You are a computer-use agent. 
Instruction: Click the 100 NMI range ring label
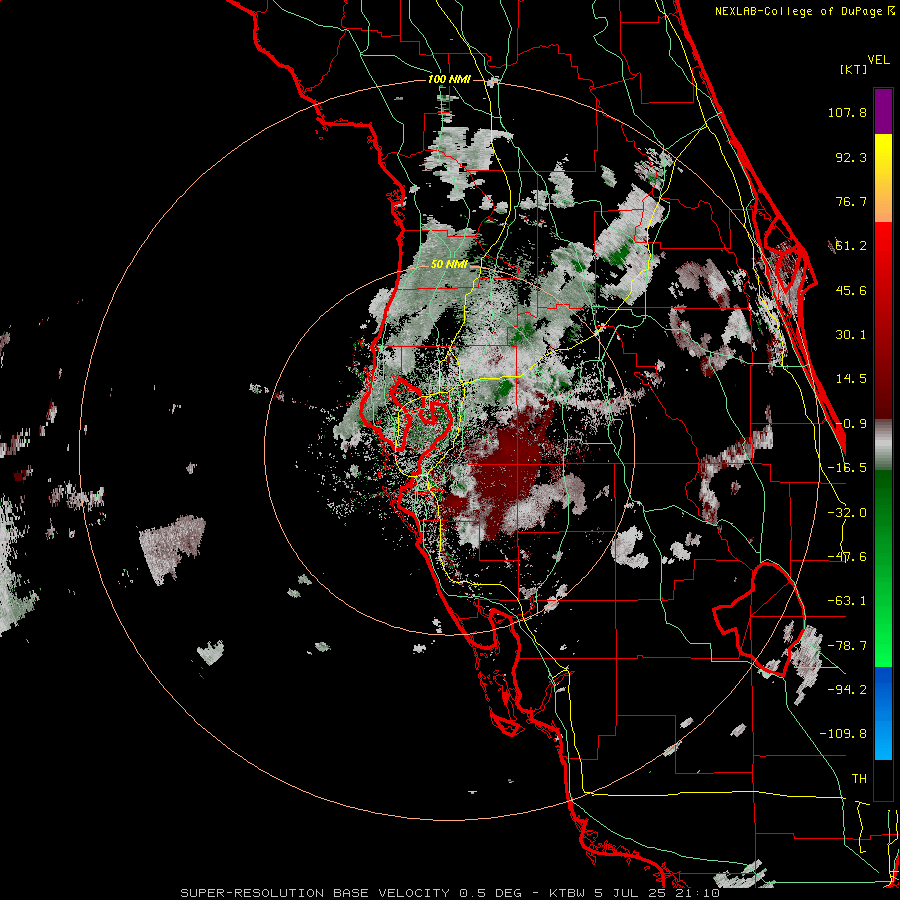click(449, 79)
